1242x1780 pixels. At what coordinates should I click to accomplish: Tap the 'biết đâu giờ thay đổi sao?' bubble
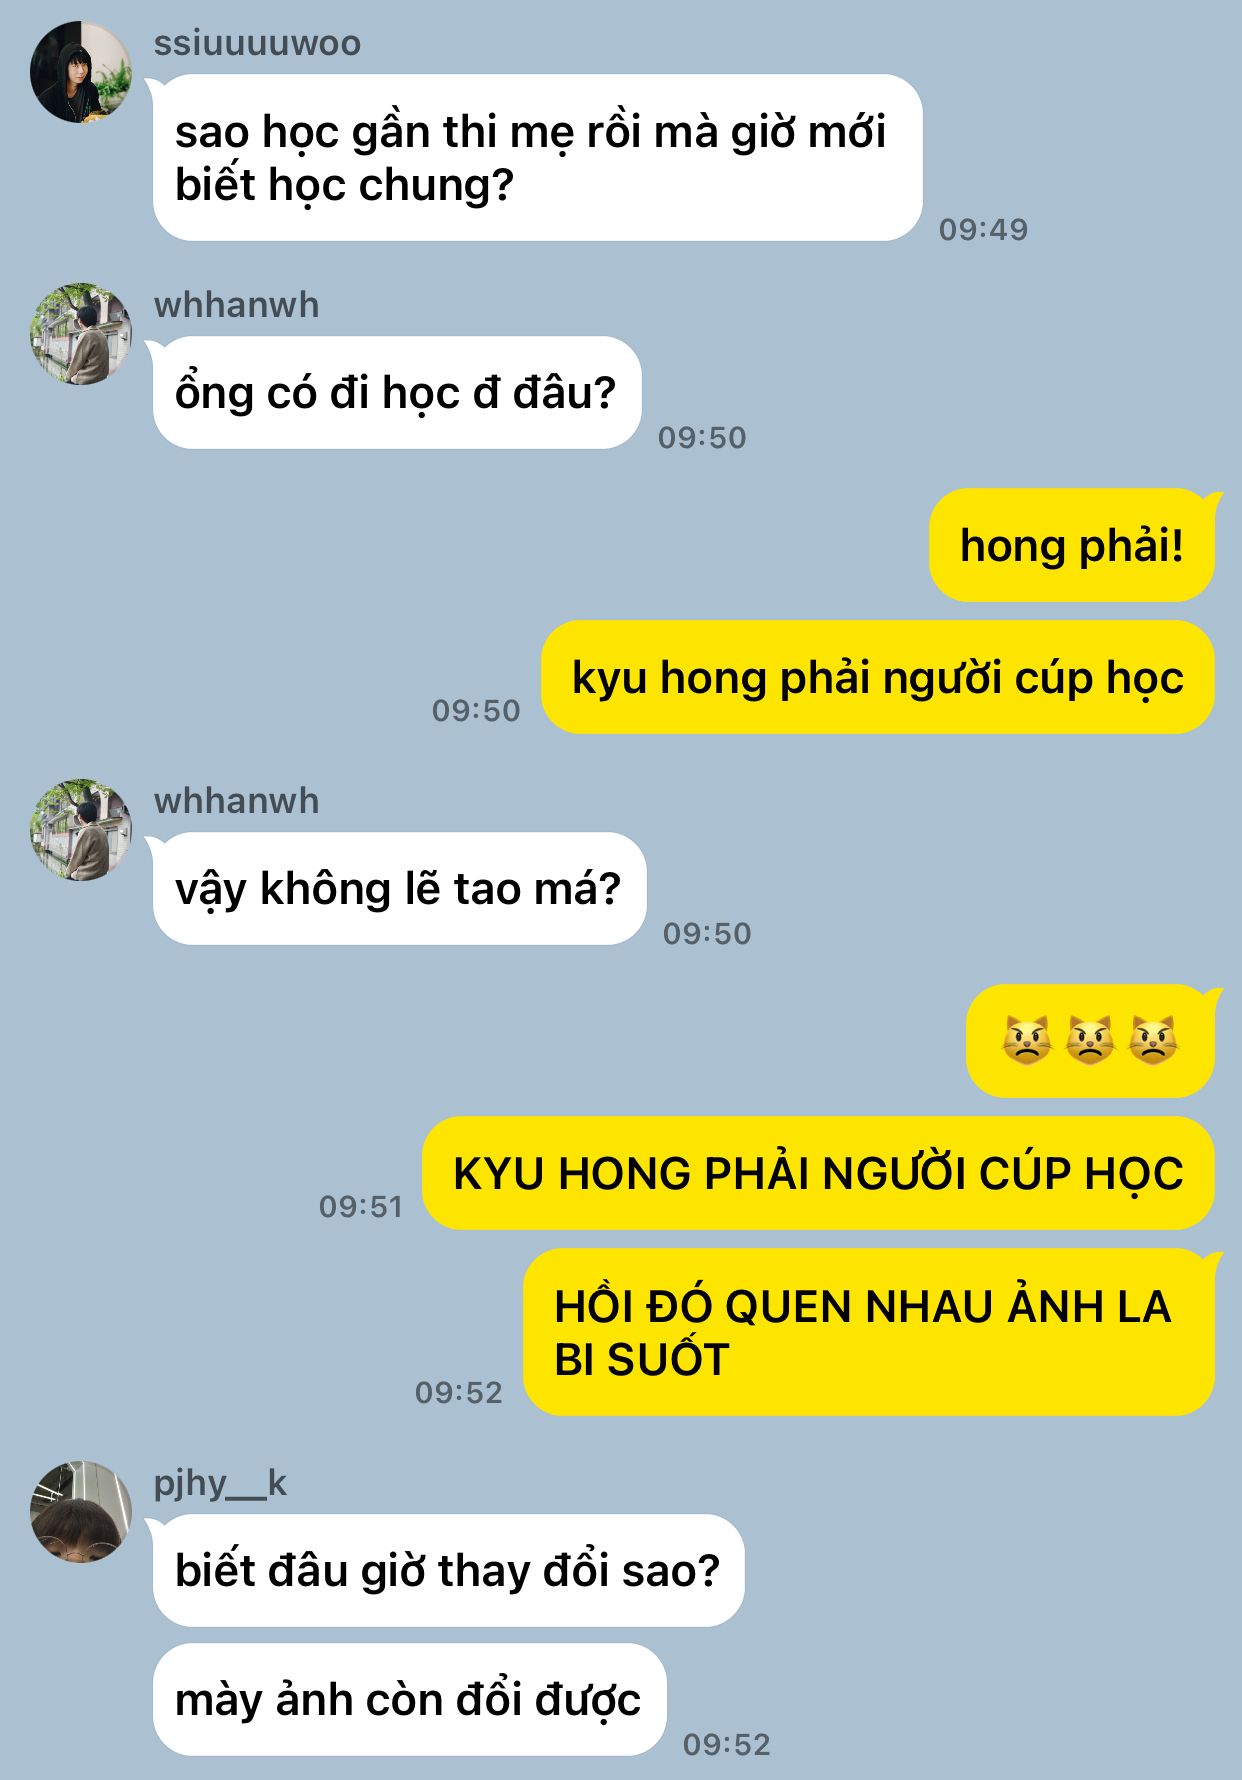pyautogui.click(x=448, y=1571)
